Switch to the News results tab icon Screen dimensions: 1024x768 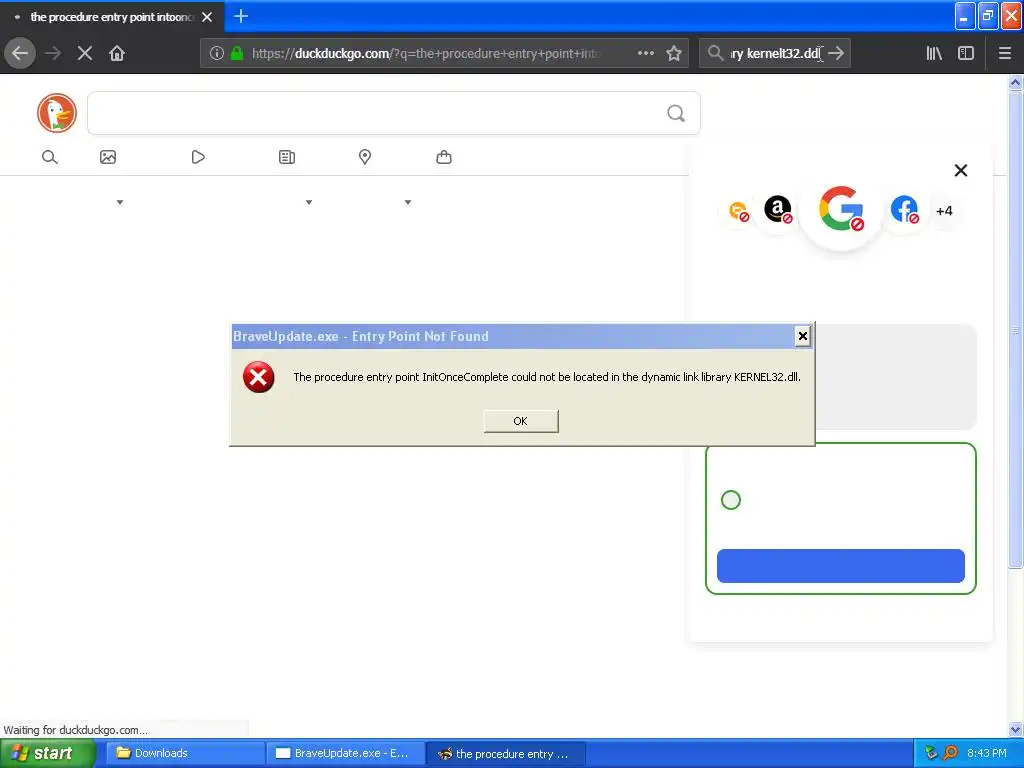tap(287, 157)
